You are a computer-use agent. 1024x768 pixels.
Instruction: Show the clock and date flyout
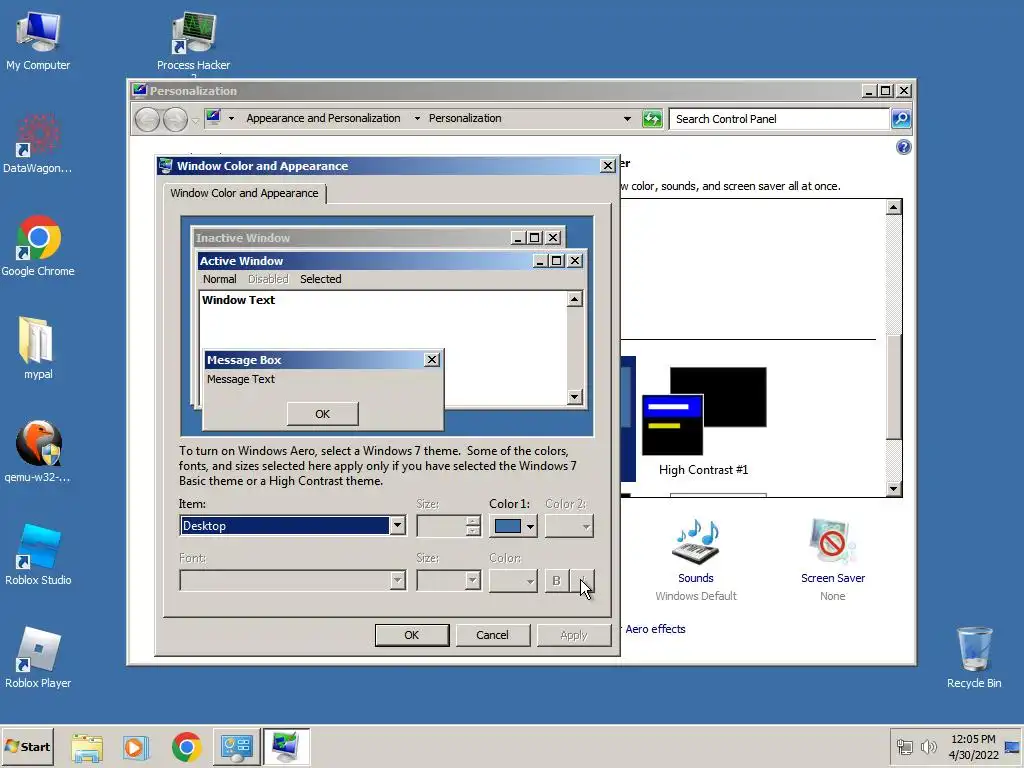(x=973, y=746)
